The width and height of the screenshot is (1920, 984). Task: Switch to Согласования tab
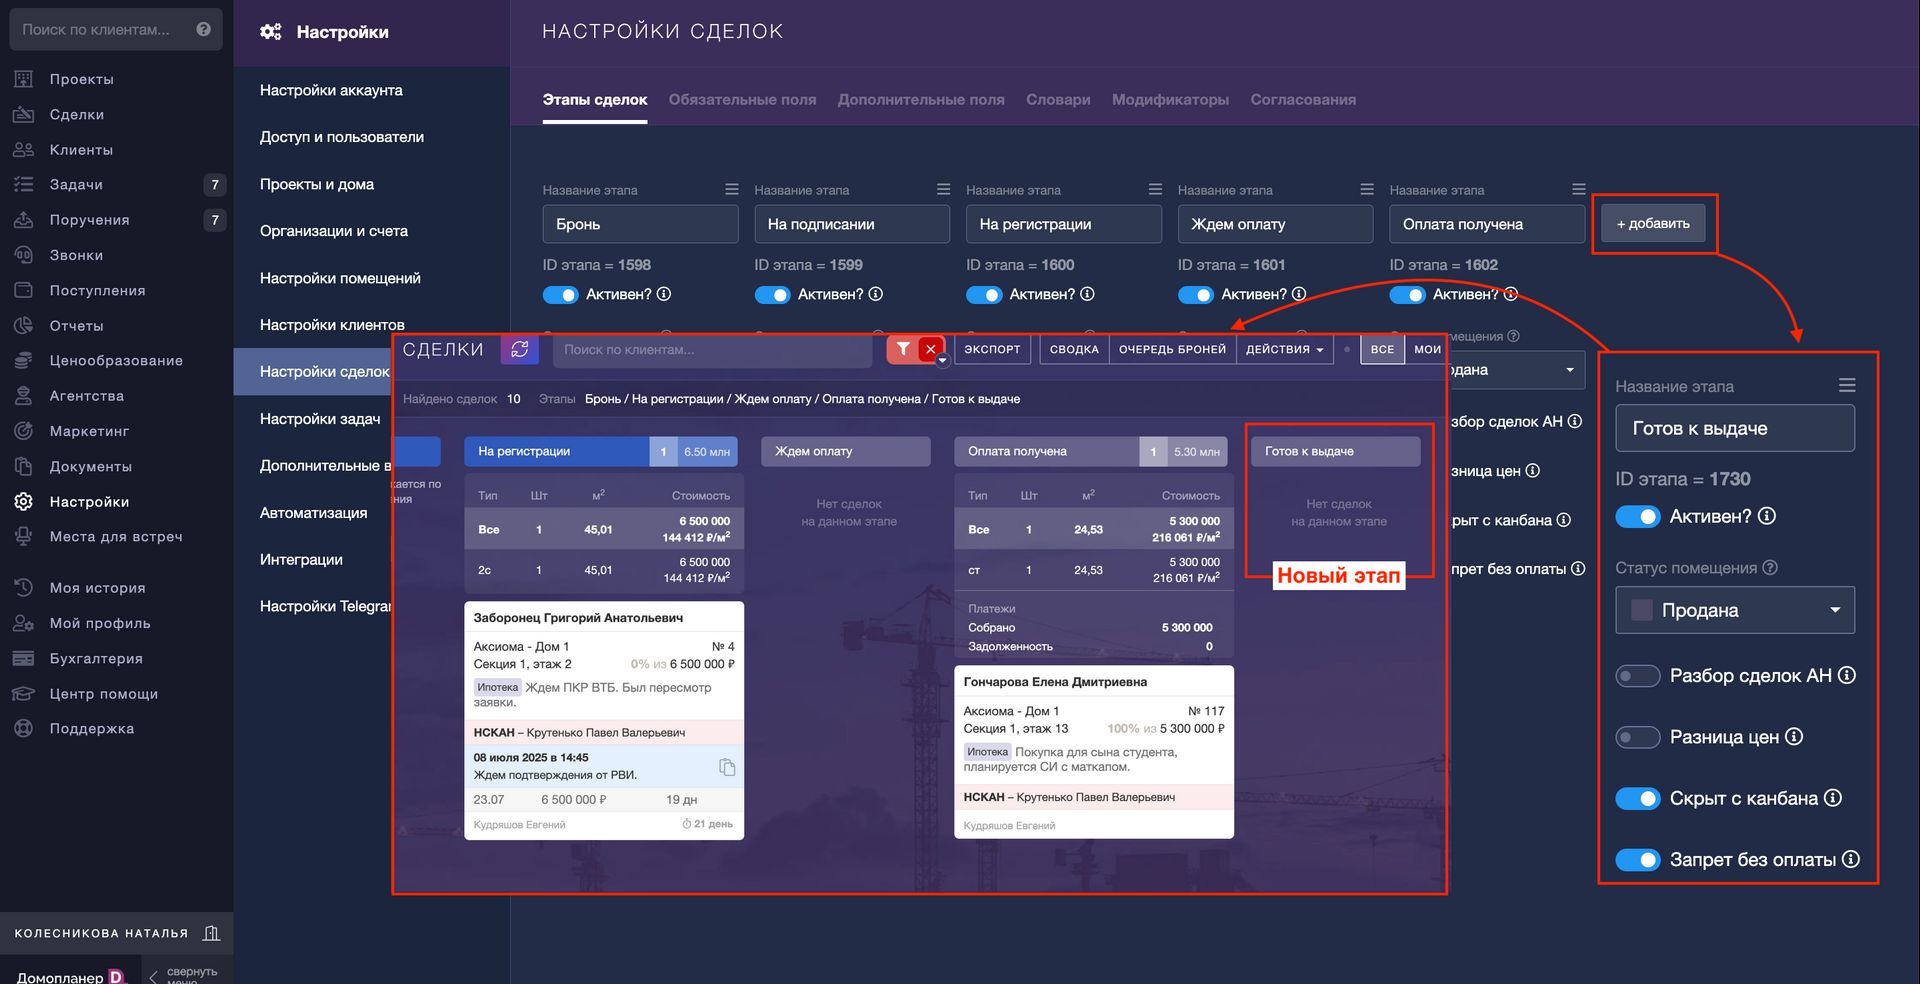tap(1303, 100)
